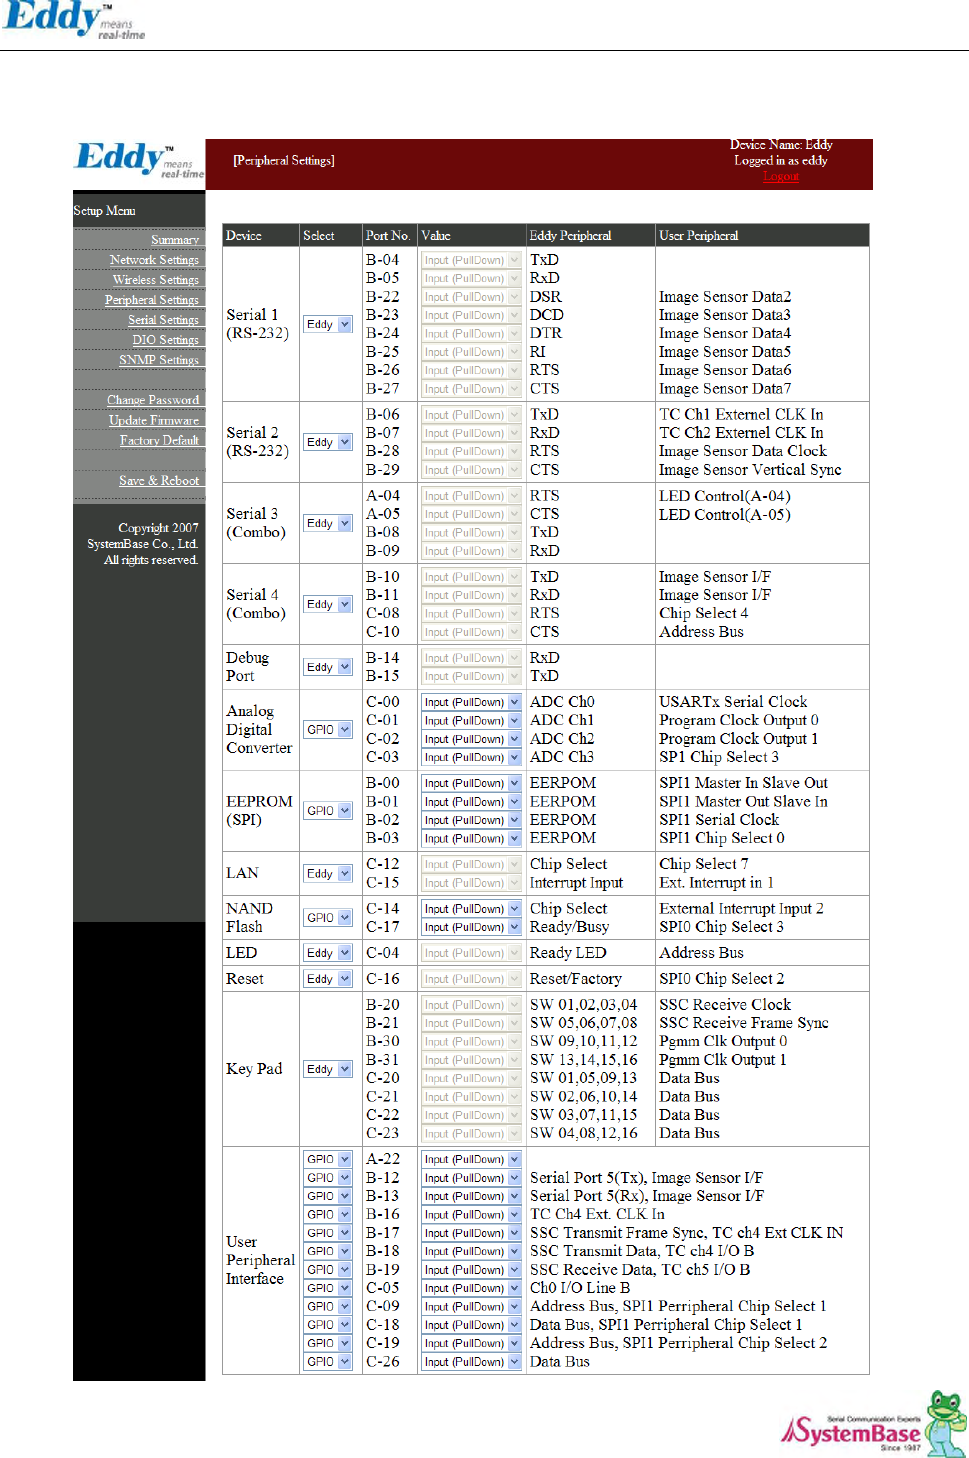969x1458 pixels.
Task: Open GPIO select dropdown for port C-05
Action: coord(328,1288)
